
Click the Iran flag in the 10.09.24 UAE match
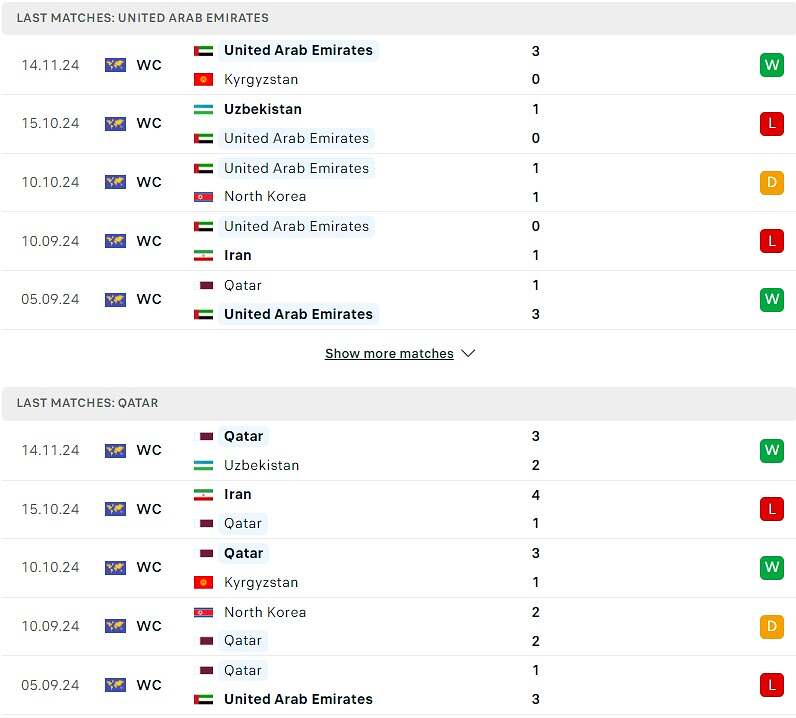point(204,255)
